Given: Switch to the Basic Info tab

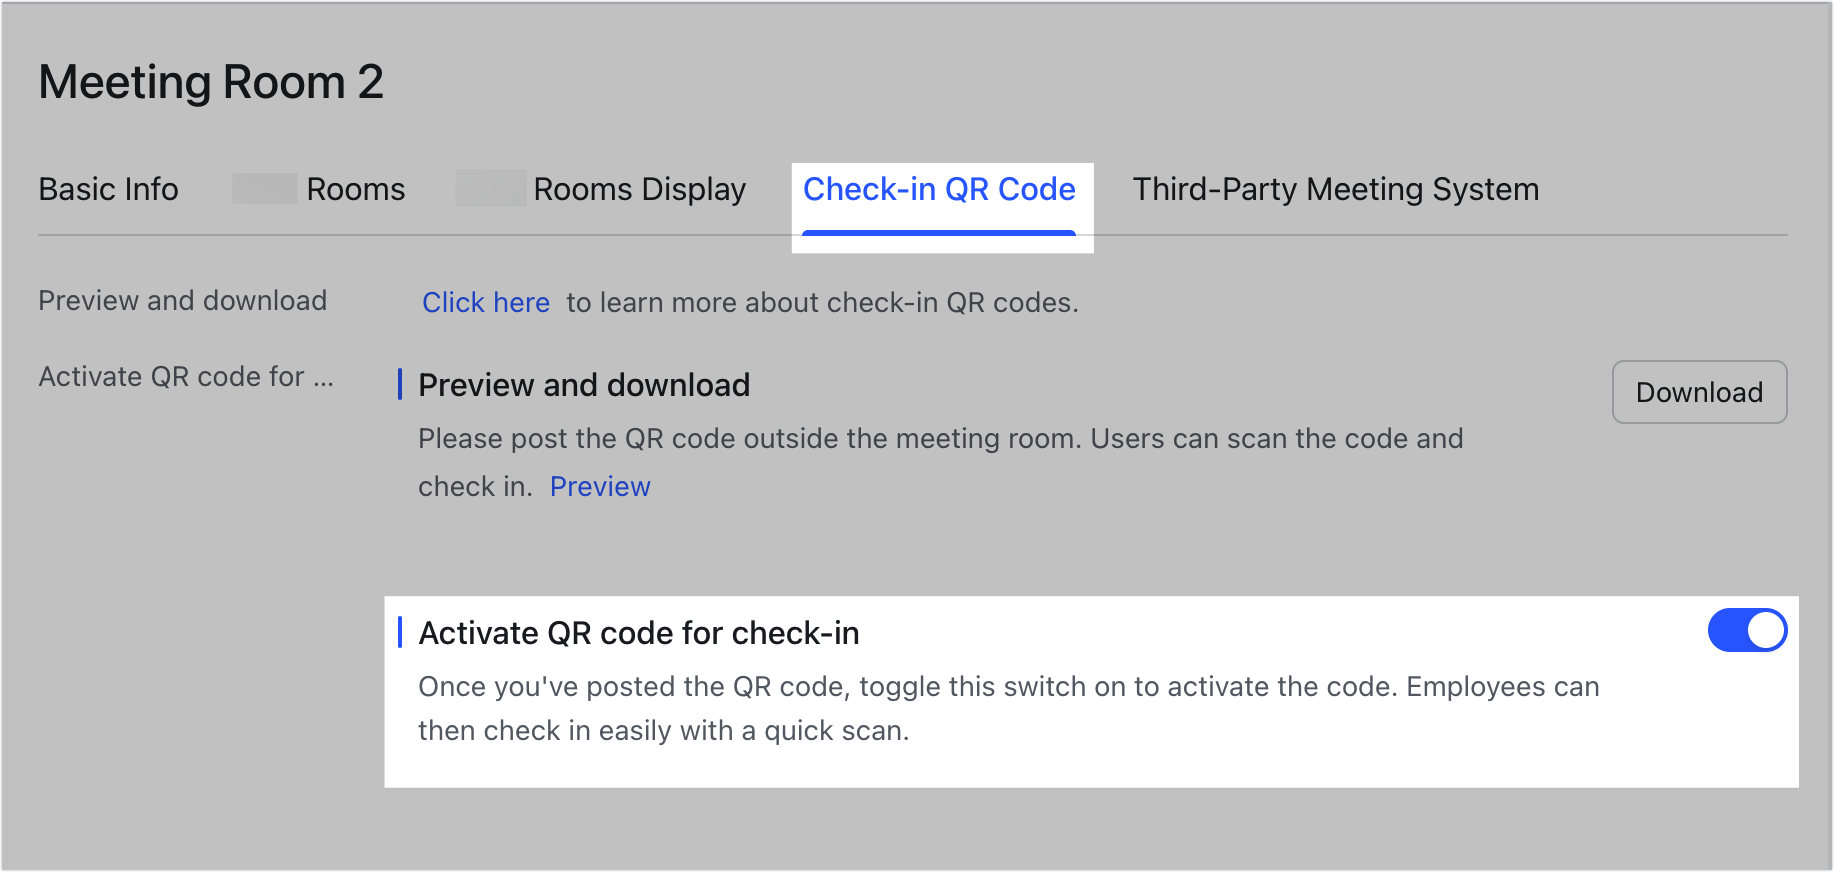Looking at the screenshot, I should point(108,189).
